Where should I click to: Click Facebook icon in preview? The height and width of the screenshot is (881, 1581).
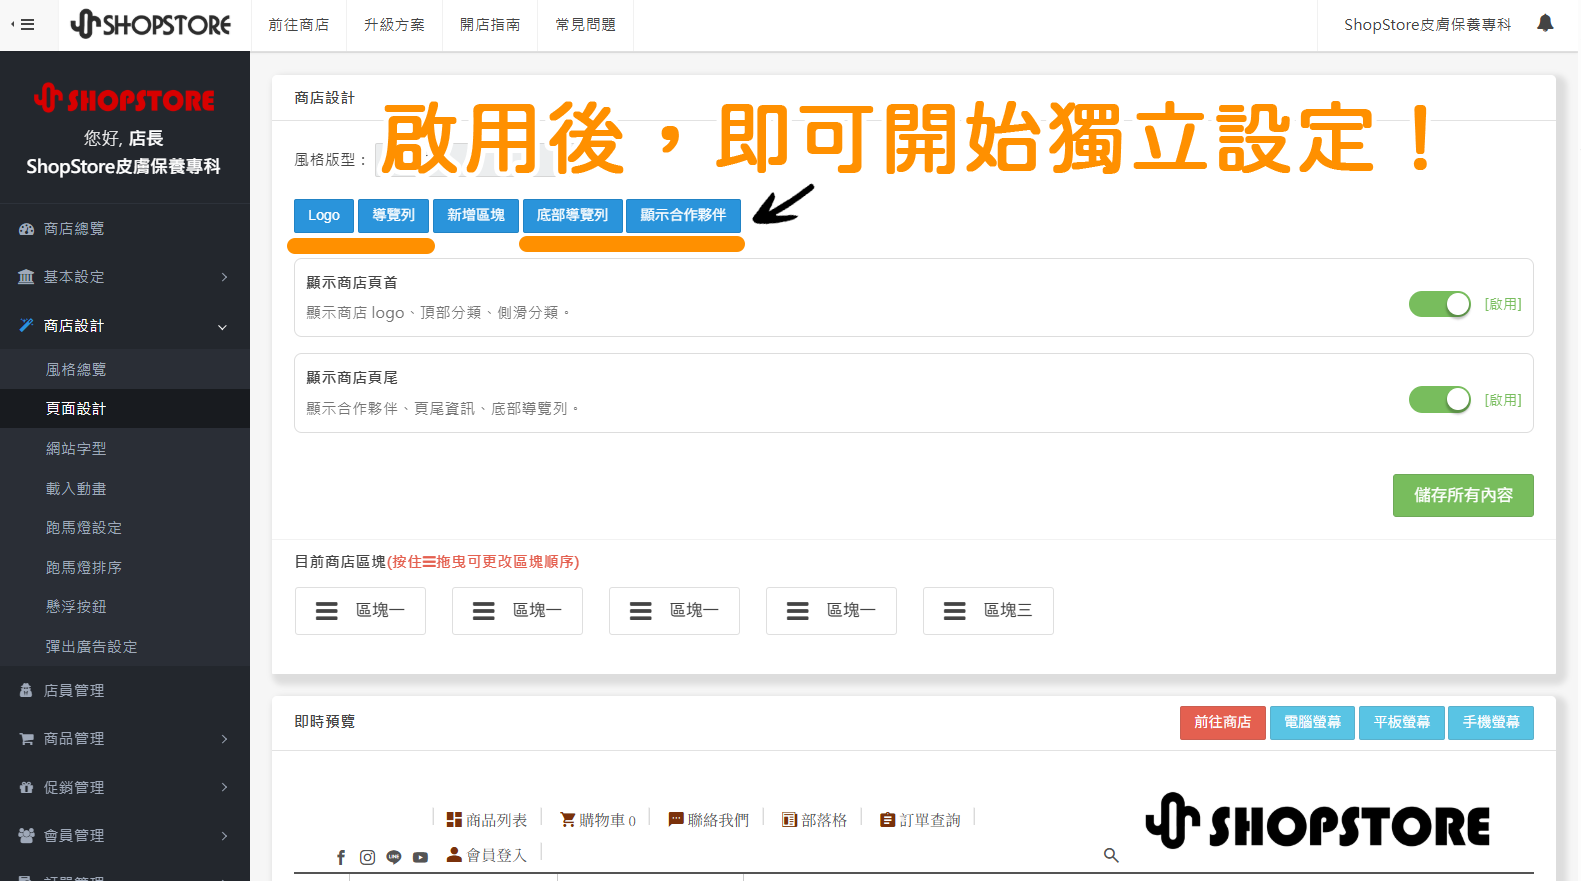(x=341, y=858)
